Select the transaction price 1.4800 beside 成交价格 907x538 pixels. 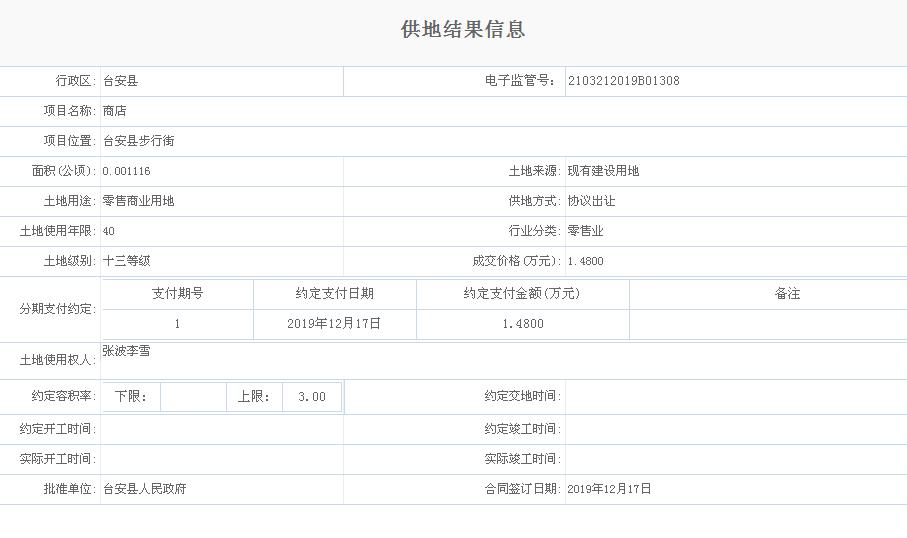(x=585, y=261)
